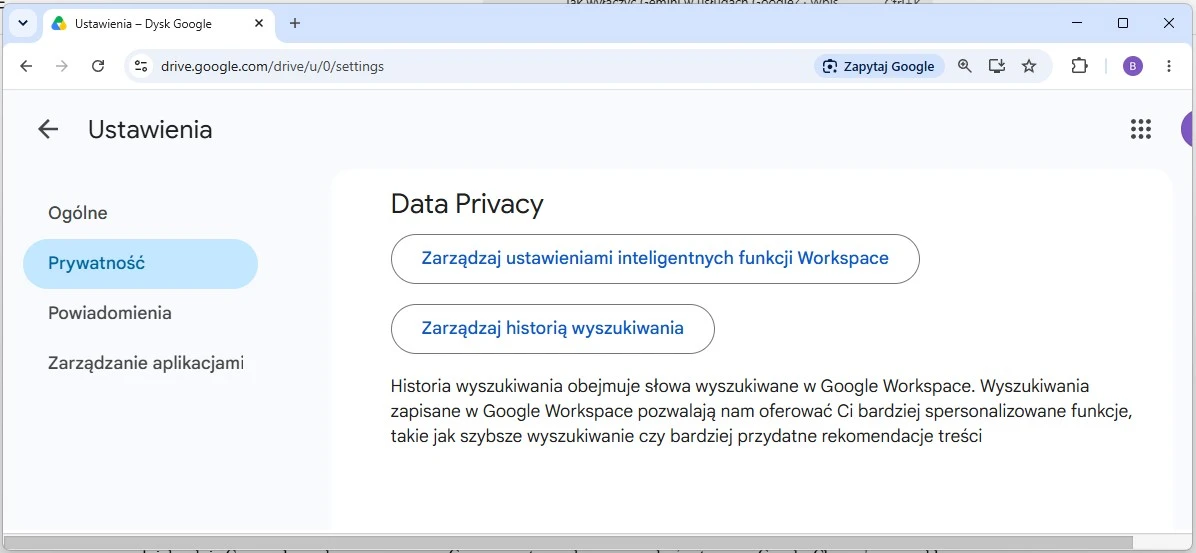1196x553 pixels.
Task: Click the browser back arrow
Action: (x=26, y=66)
